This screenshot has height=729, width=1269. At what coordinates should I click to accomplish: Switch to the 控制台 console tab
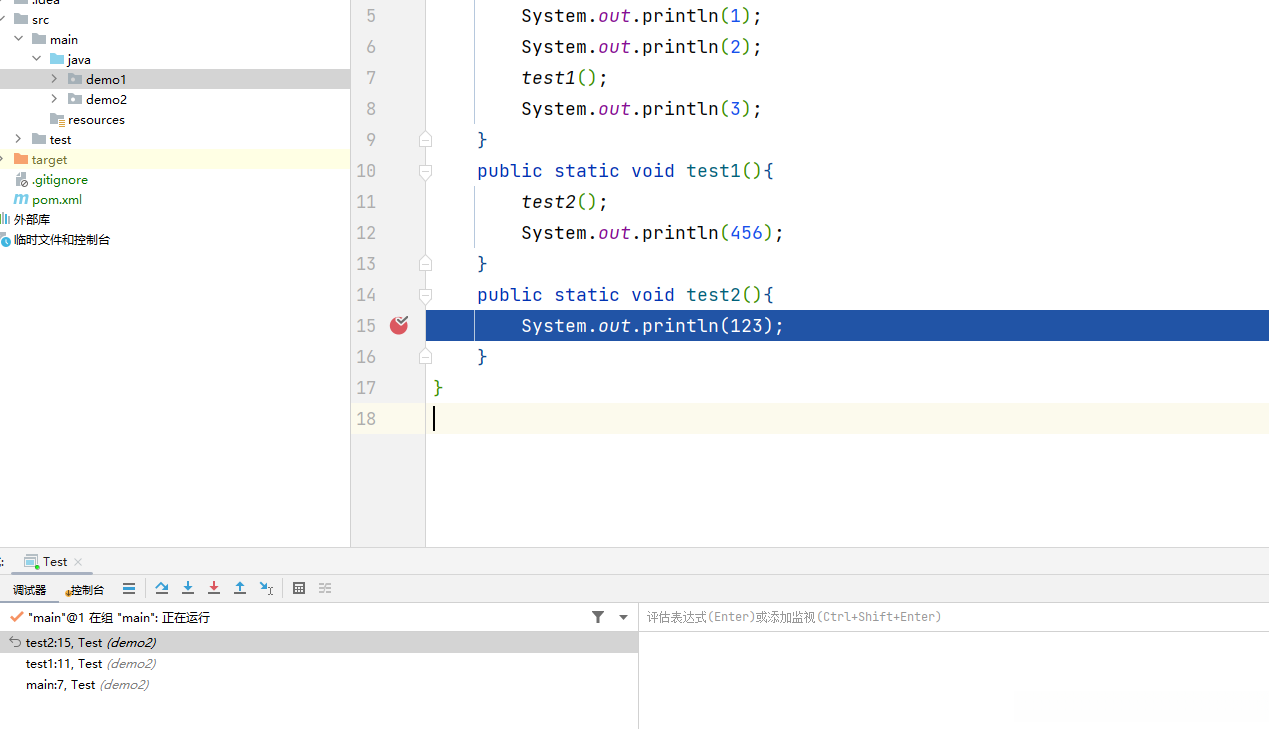(x=86, y=590)
